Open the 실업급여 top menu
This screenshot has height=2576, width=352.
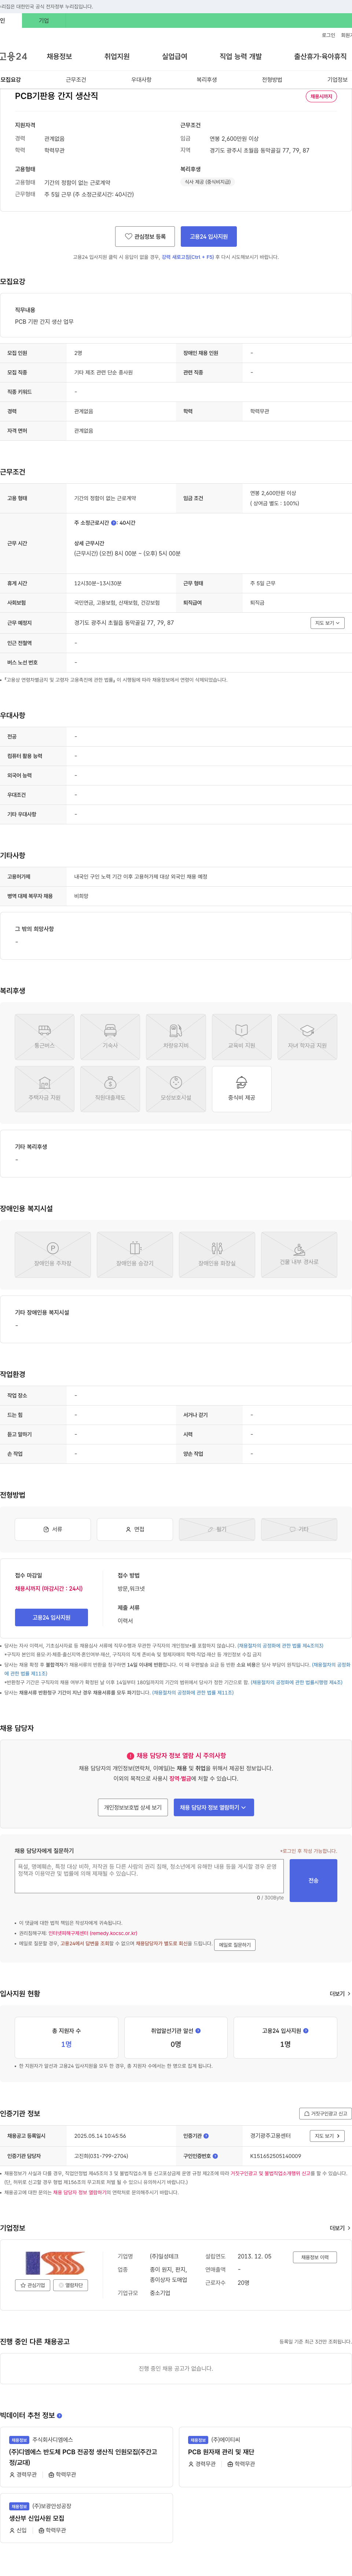pyautogui.click(x=175, y=56)
